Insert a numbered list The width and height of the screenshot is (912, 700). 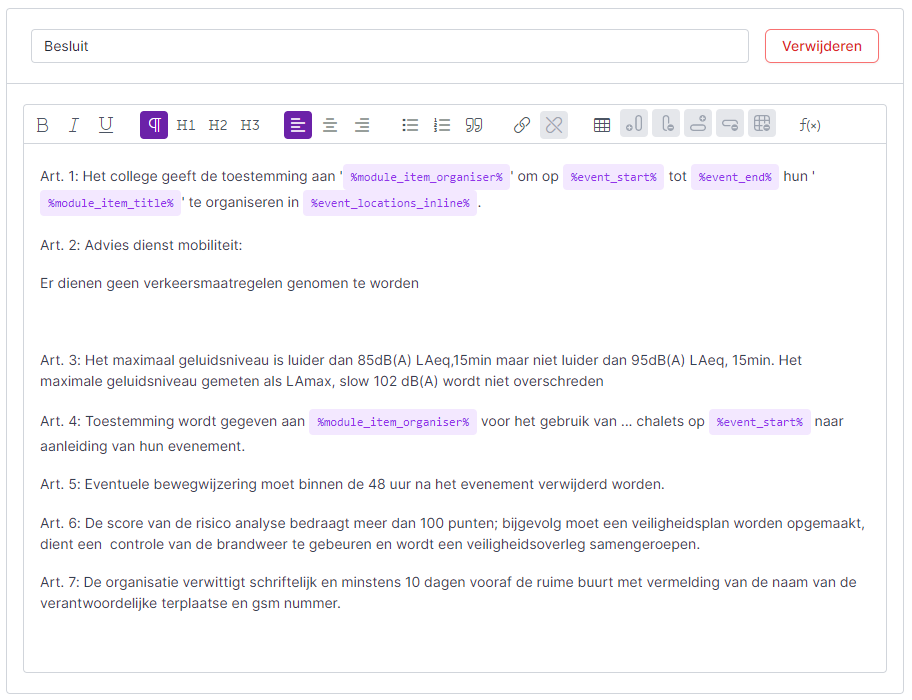pyautogui.click(x=442, y=125)
